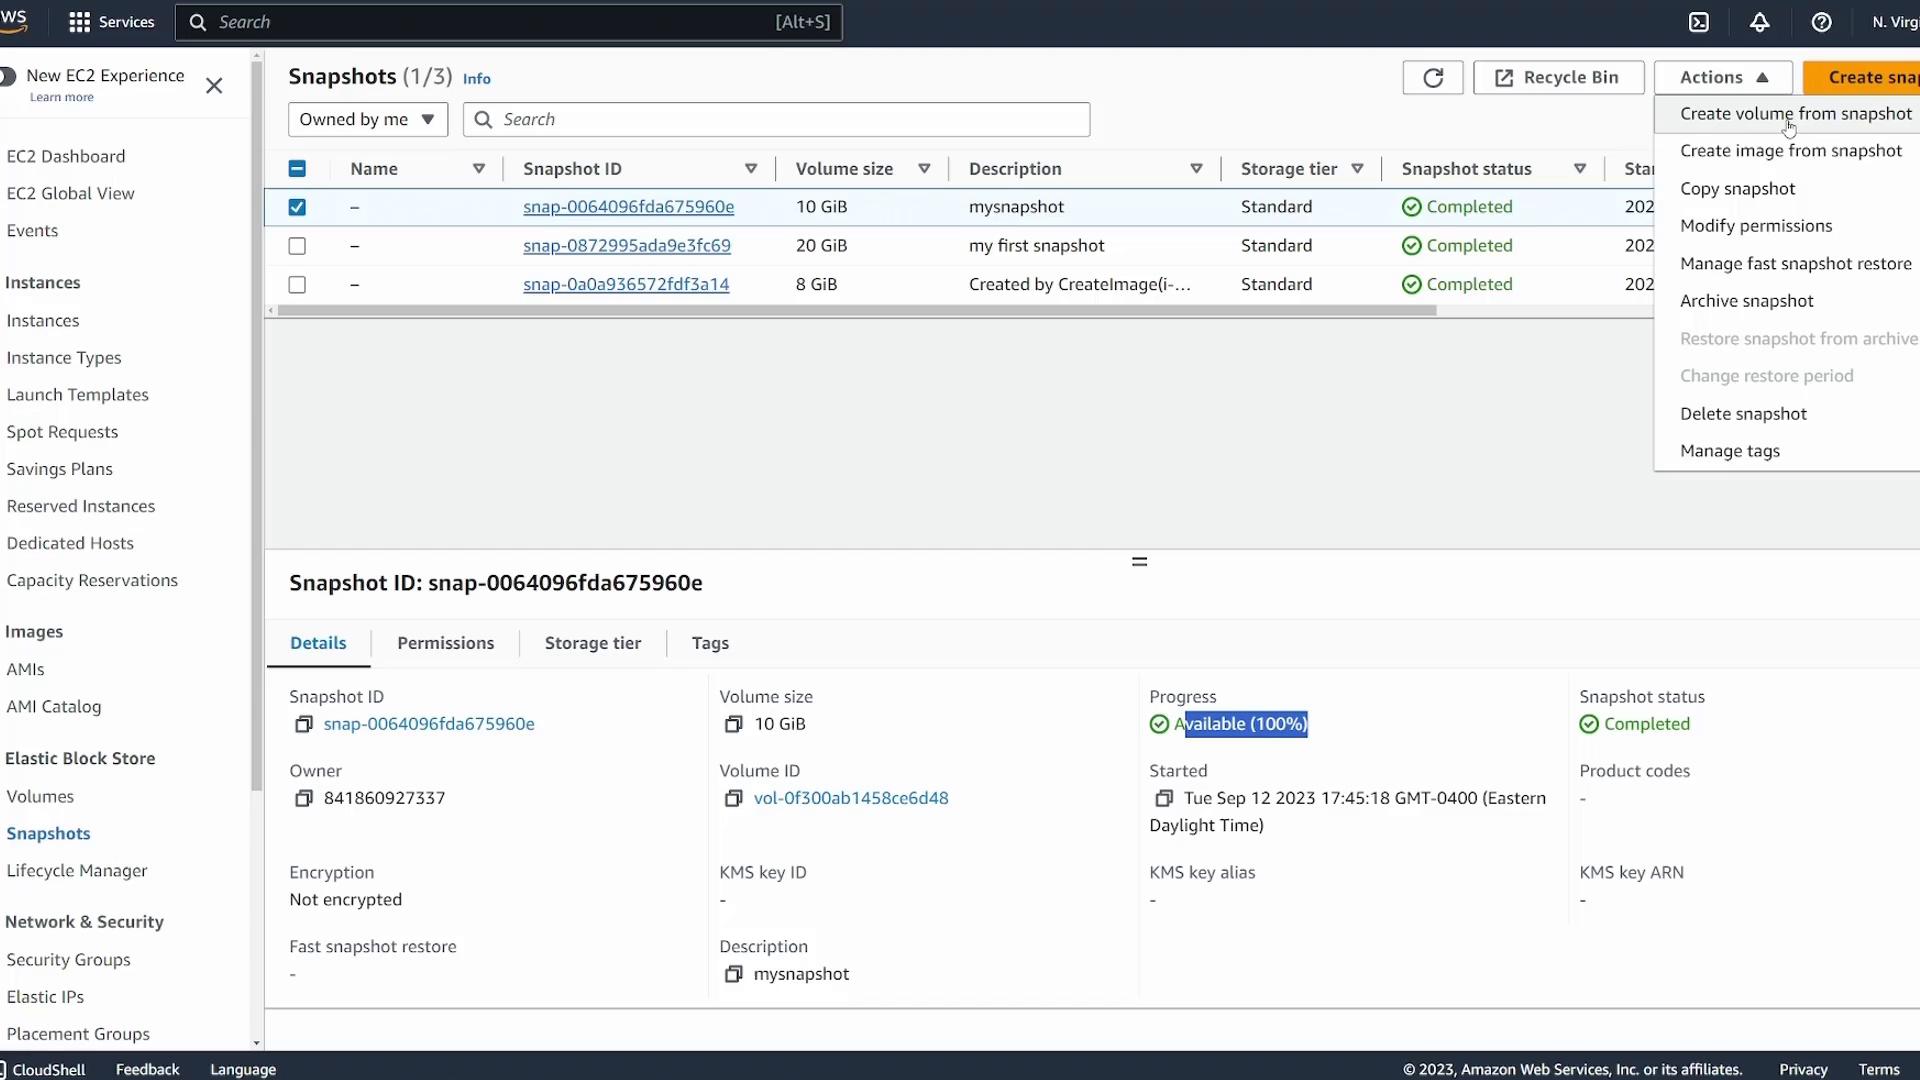Sort by Volume size column arrow
The image size is (1920, 1080).
click(x=925, y=169)
